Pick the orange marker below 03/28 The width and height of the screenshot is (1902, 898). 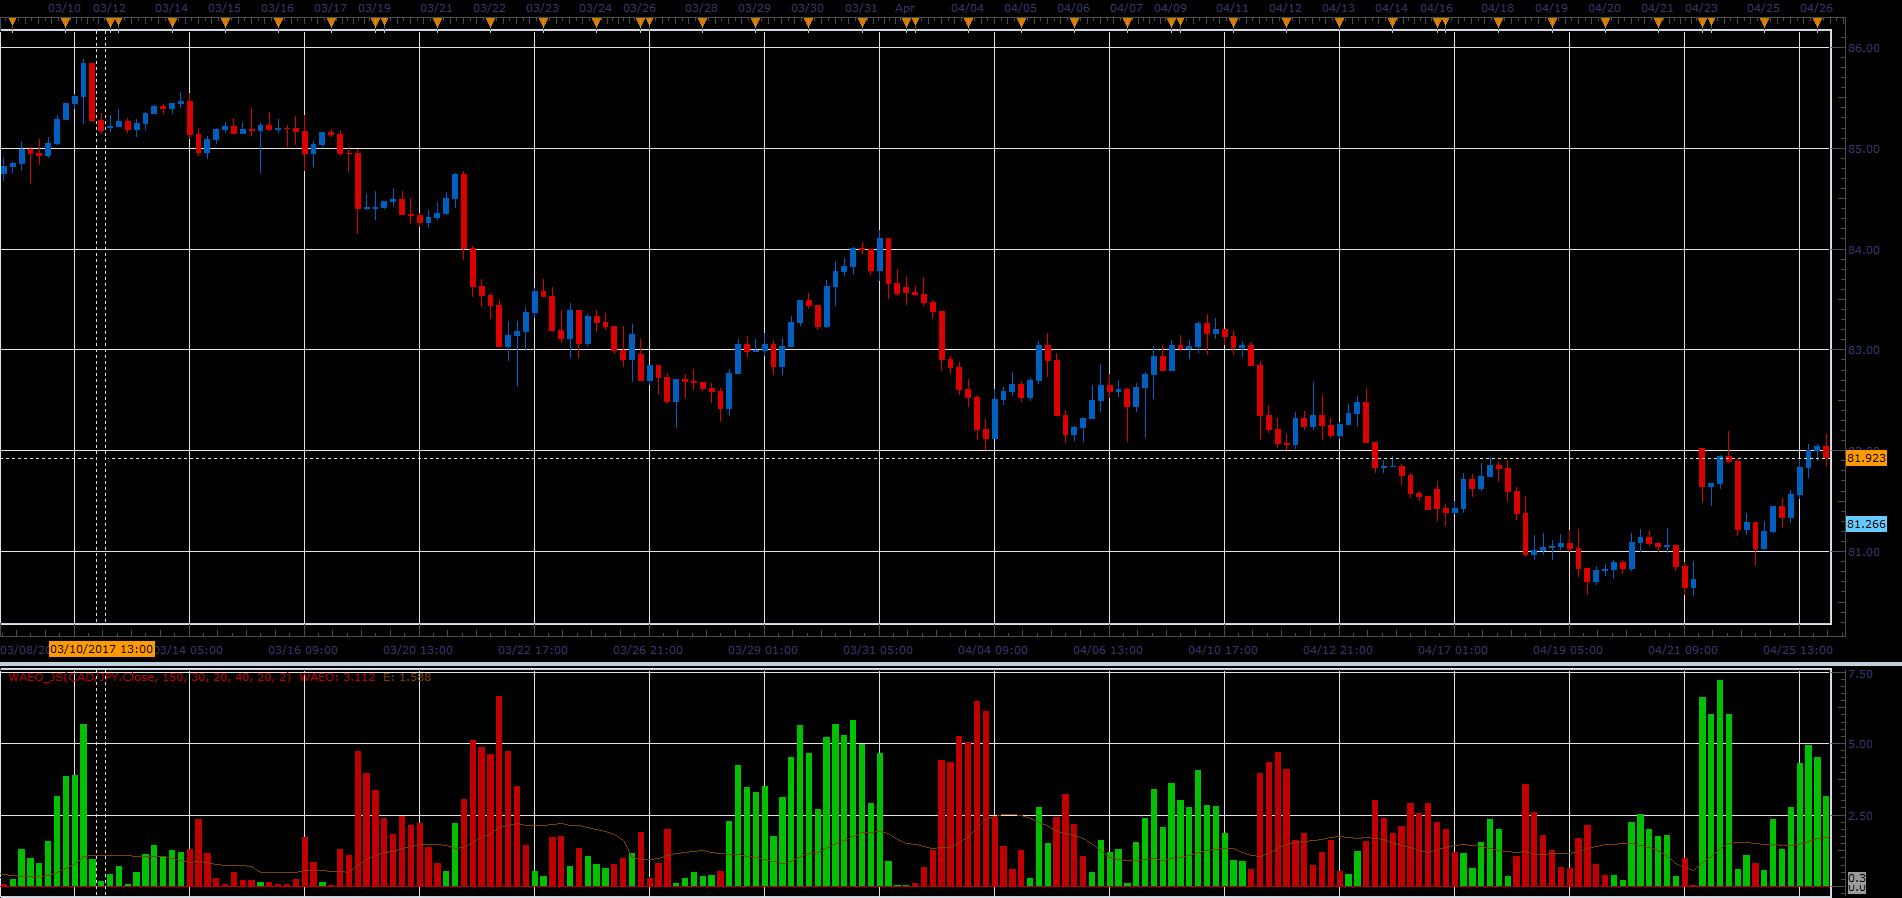[702, 23]
